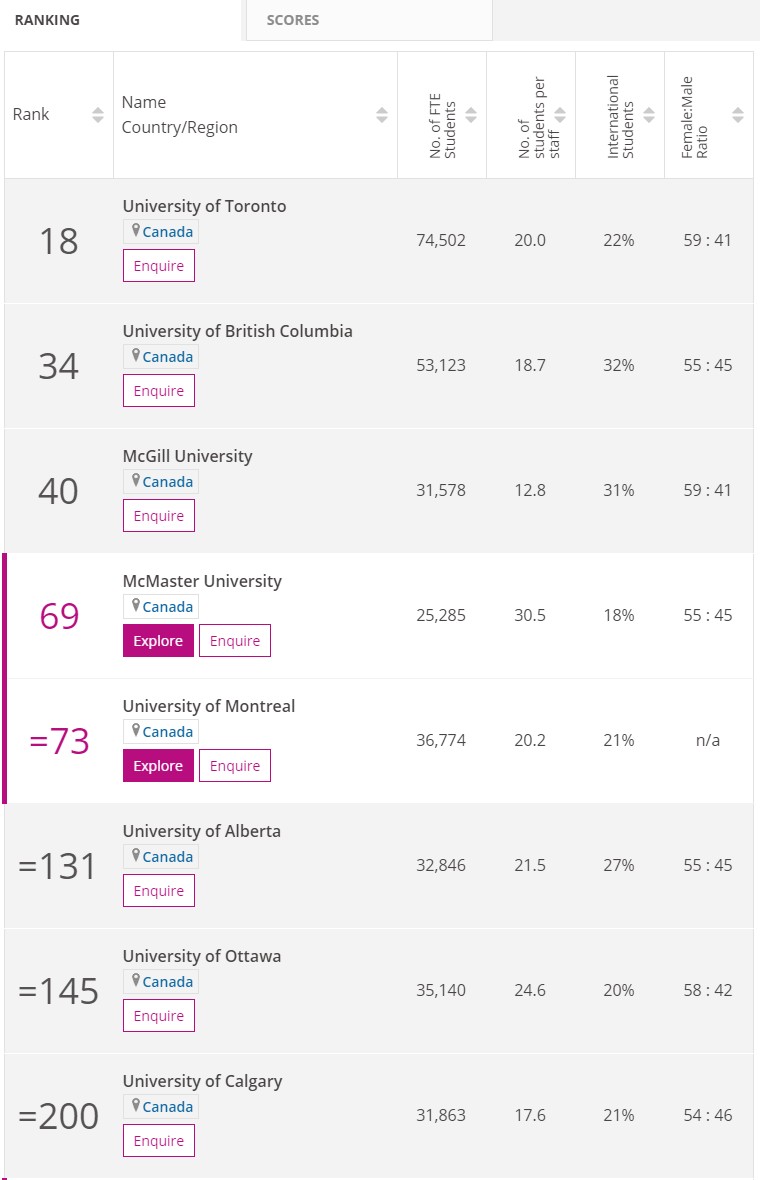Image resolution: width=760 pixels, height=1180 pixels.
Task: Enquire button next to Montreal Explore
Action: pyautogui.click(x=235, y=765)
